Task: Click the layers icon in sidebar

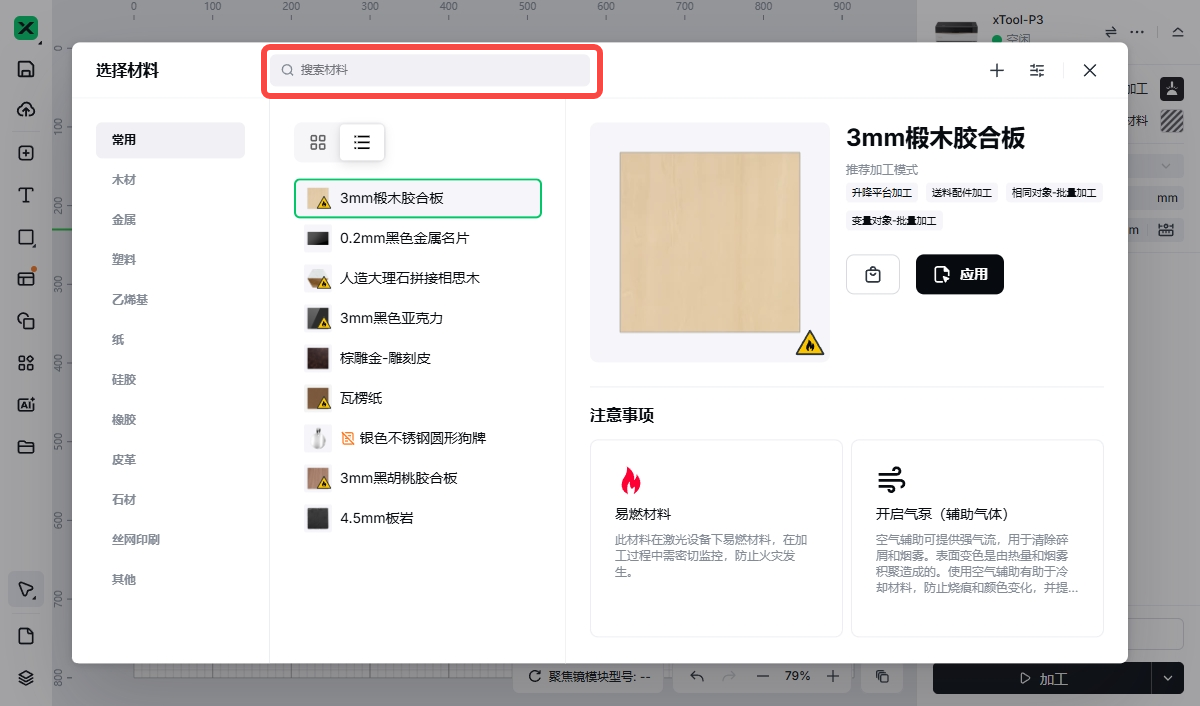Action: point(26,677)
